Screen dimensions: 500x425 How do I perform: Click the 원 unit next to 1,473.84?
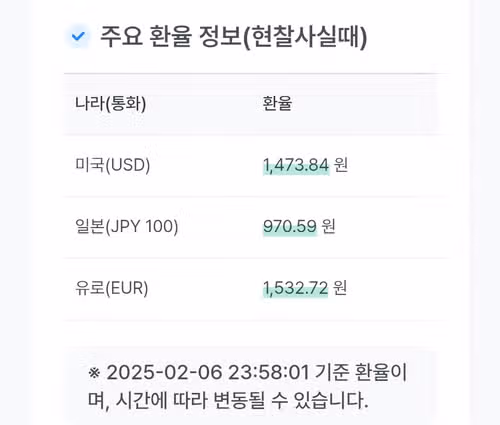click(341, 165)
